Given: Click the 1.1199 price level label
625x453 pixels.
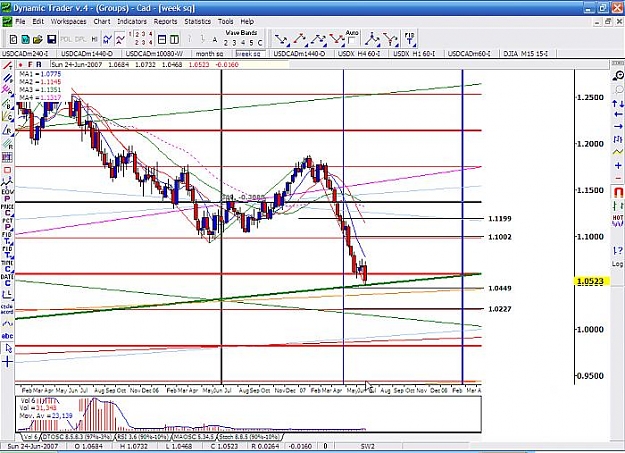Looking at the screenshot, I should 499,219.
